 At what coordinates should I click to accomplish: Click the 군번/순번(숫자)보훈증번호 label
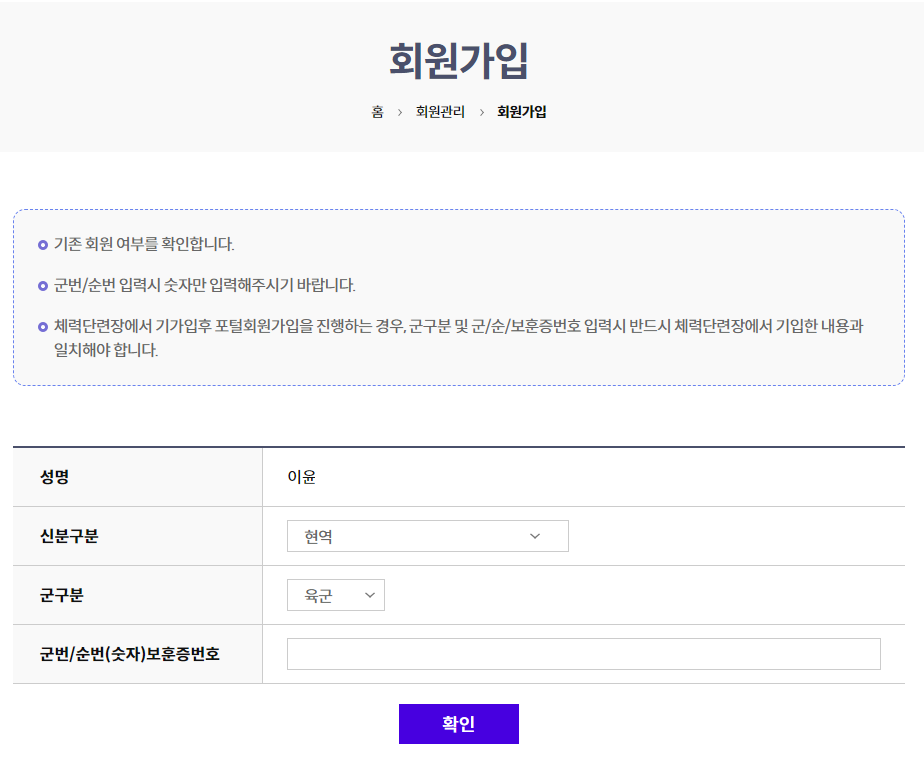pyautogui.click(x=130, y=654)
